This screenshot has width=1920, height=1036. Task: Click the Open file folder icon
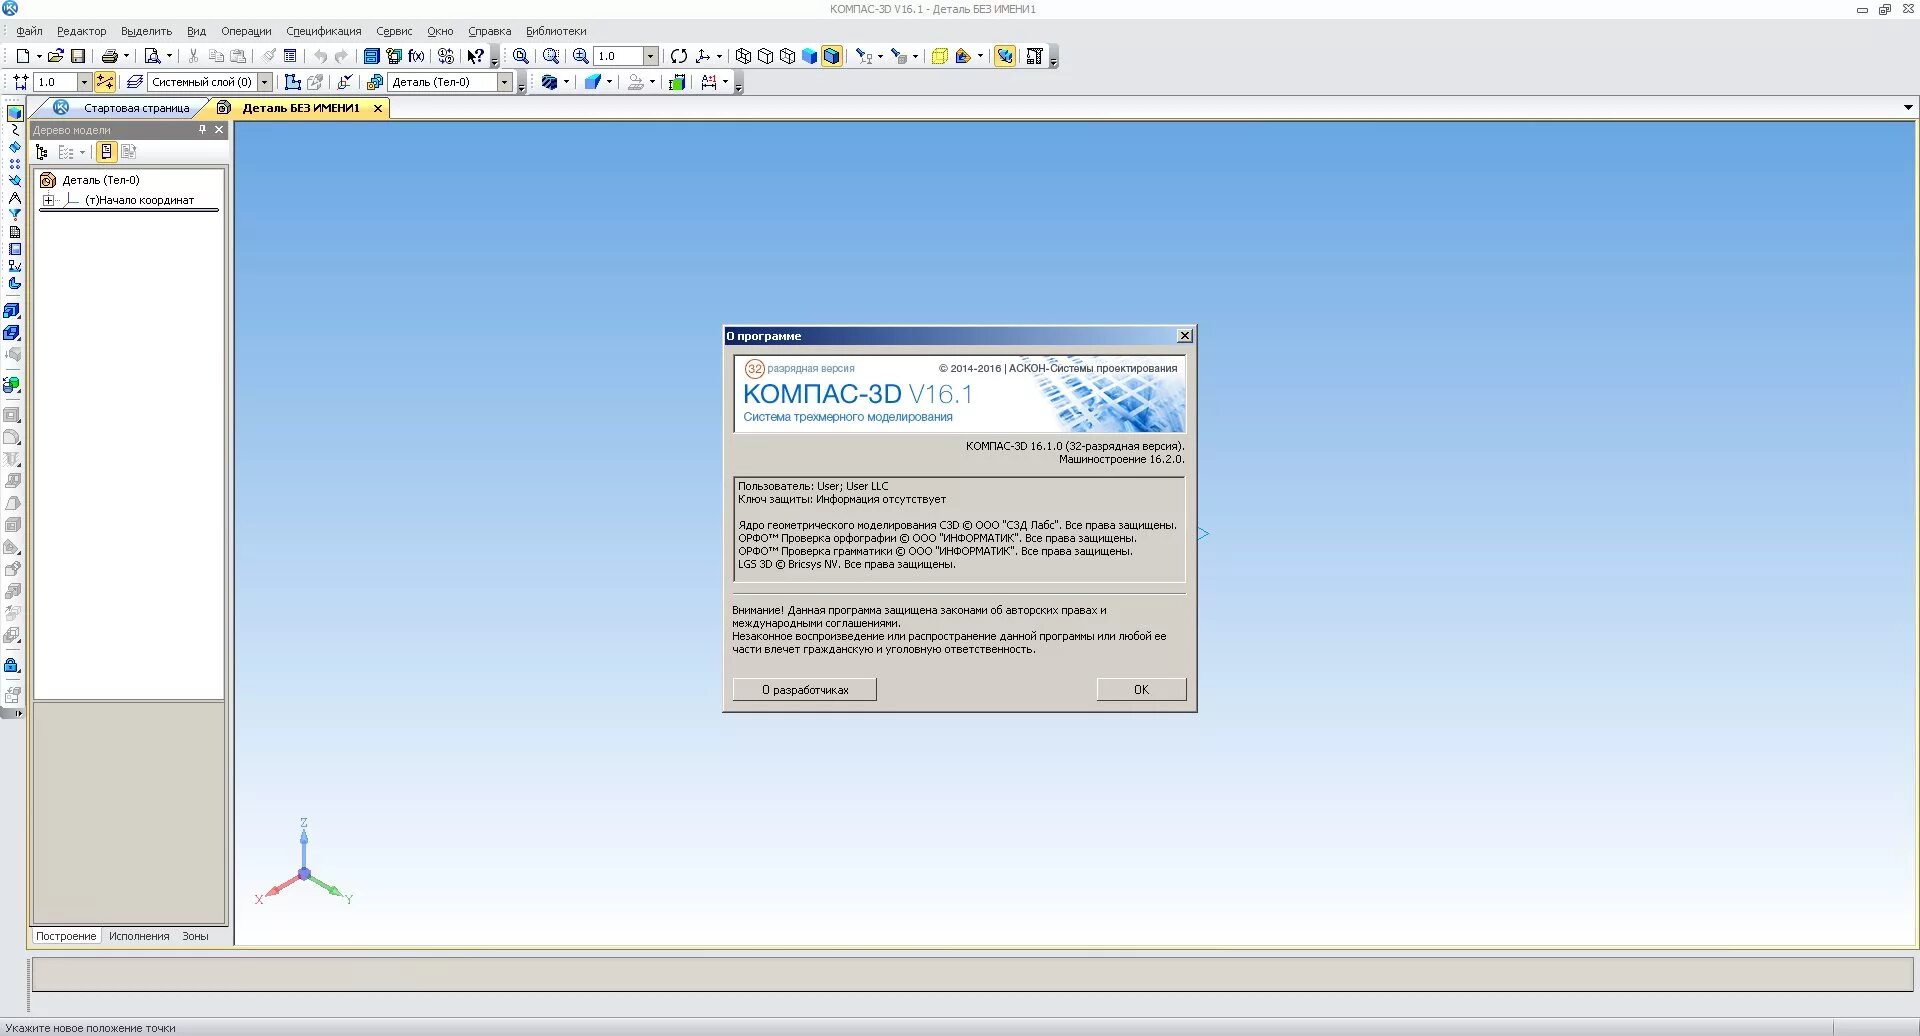(x=56, y=56)
